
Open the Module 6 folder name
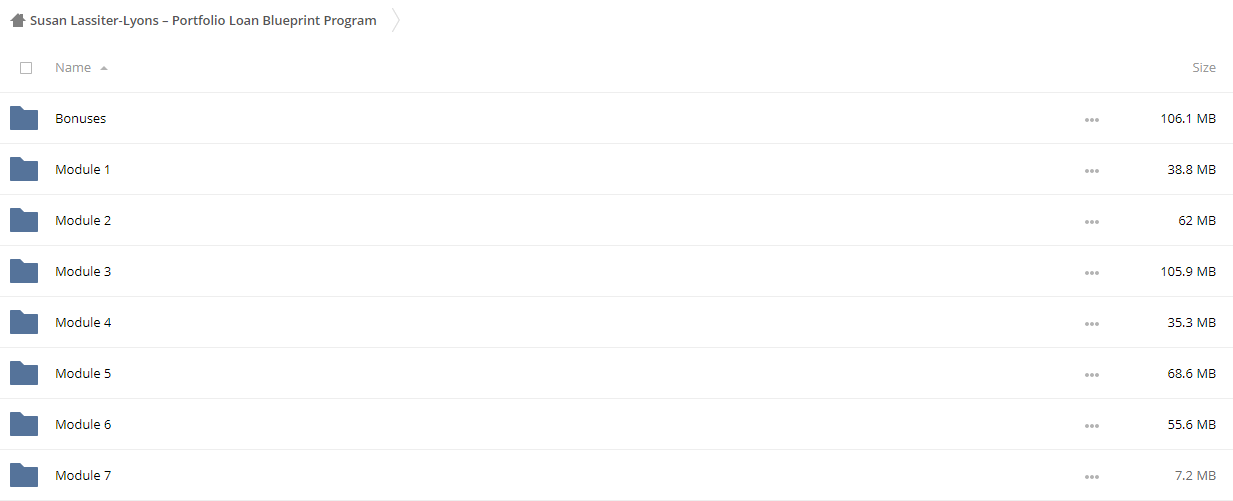(x=83, y=424)
